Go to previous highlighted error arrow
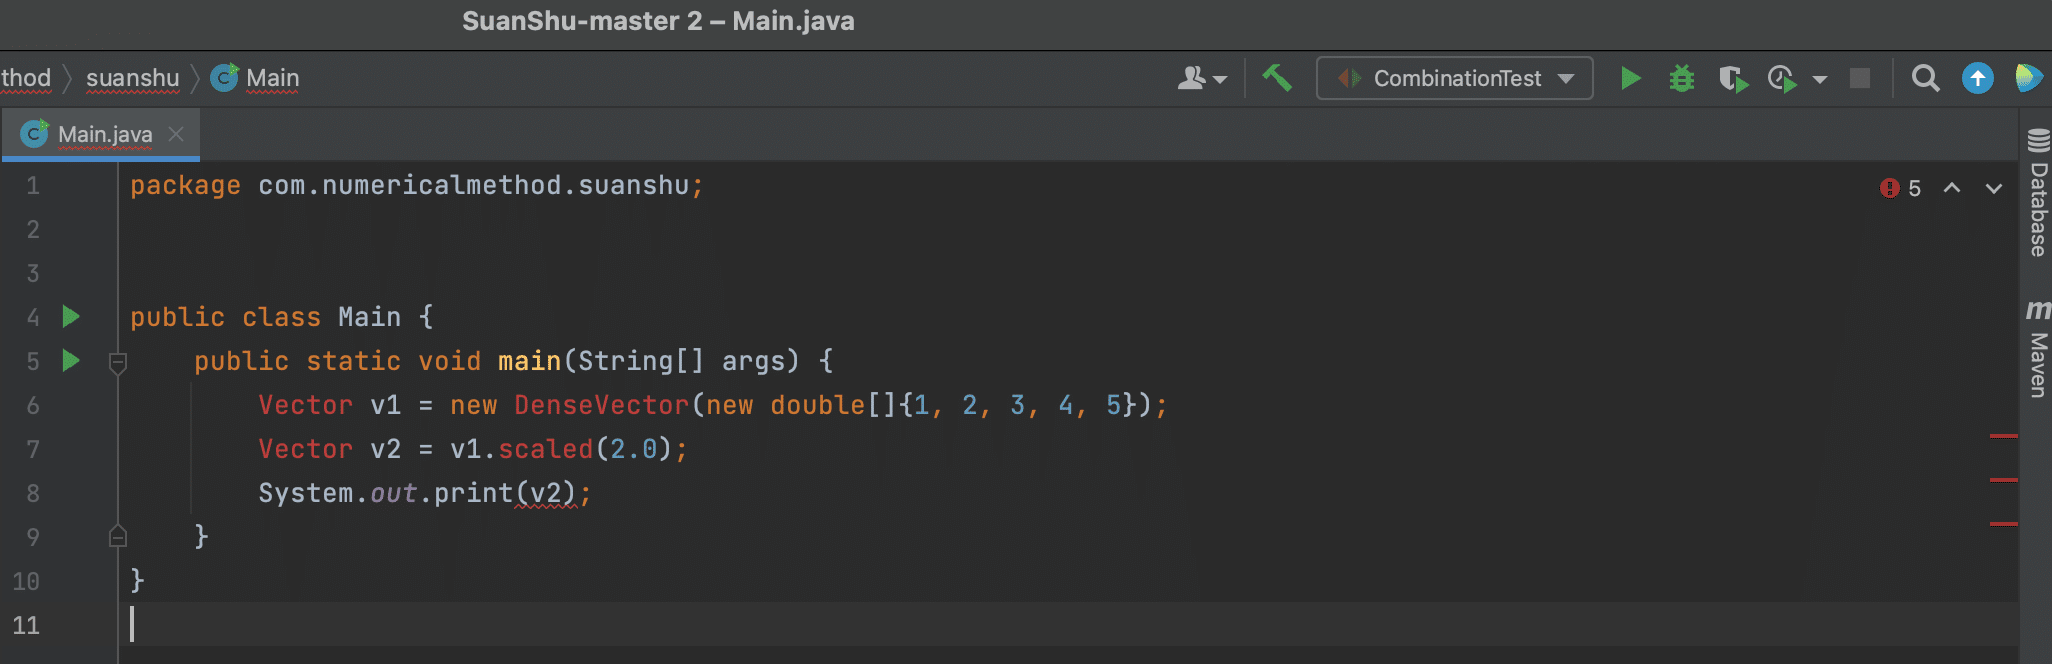Screen dimensions: 2052x664 coord(1951,188)
